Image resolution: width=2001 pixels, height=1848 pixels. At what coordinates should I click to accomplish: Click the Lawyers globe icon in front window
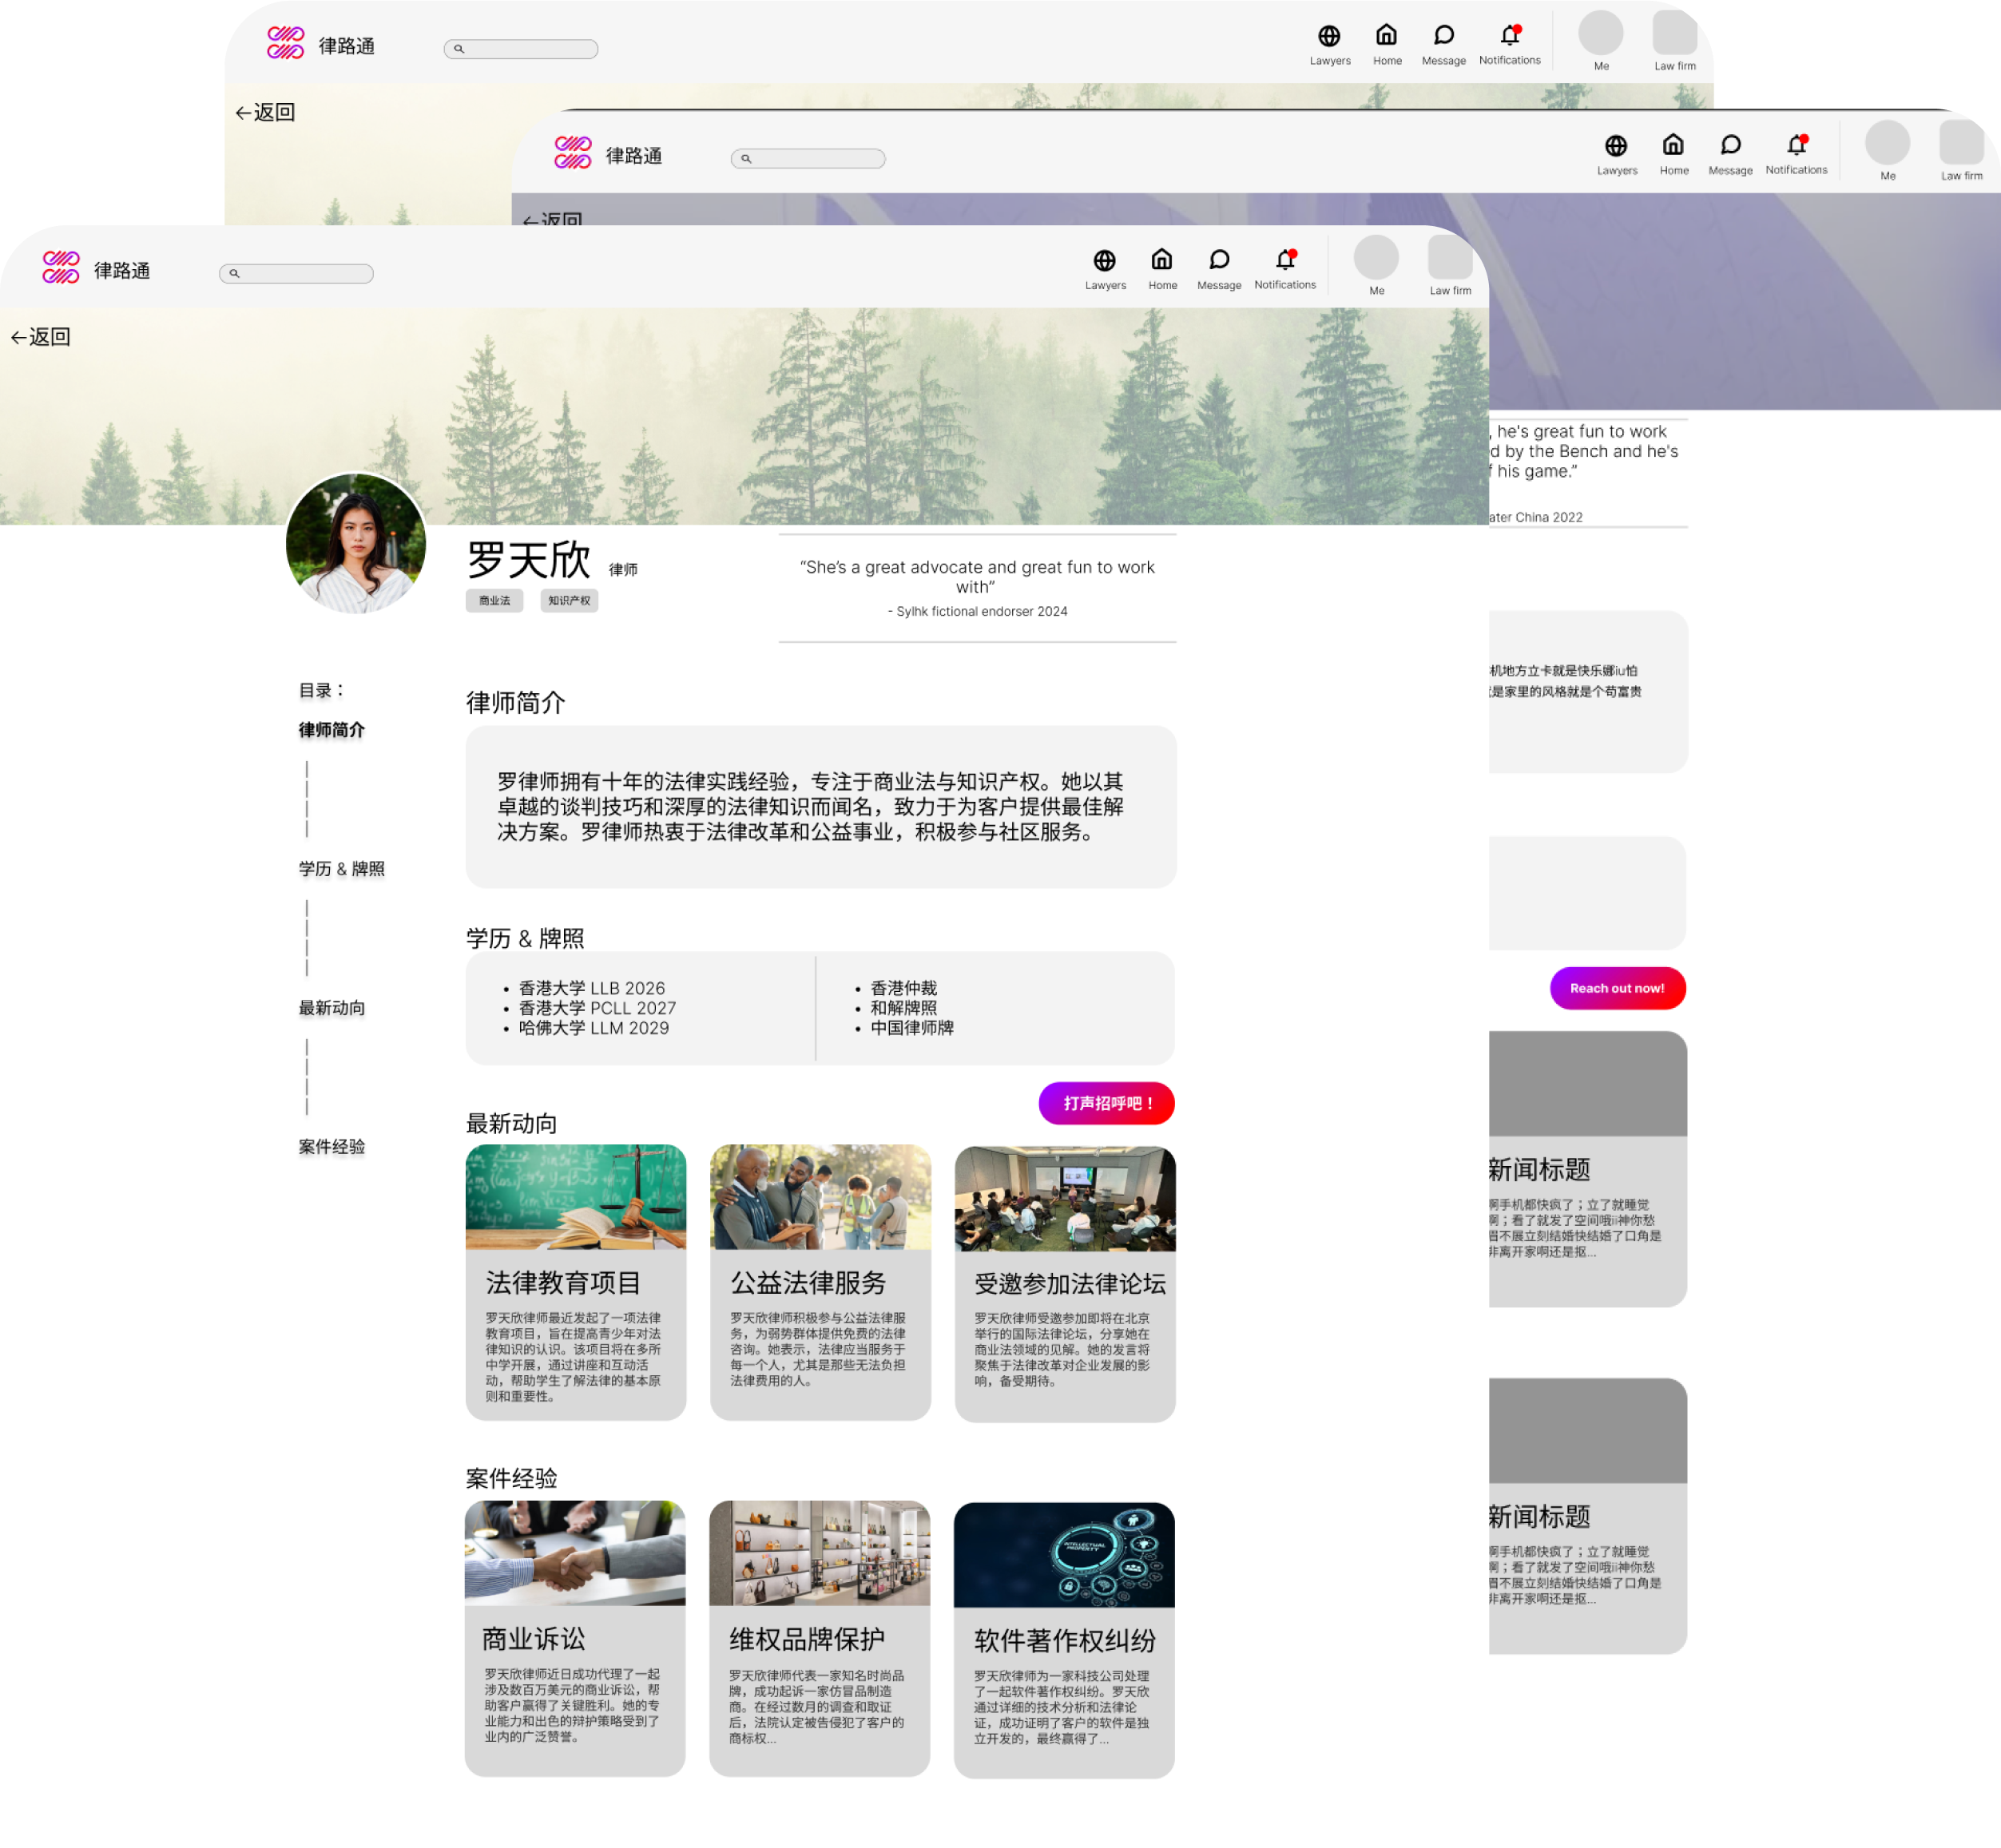pos(1104,261)
